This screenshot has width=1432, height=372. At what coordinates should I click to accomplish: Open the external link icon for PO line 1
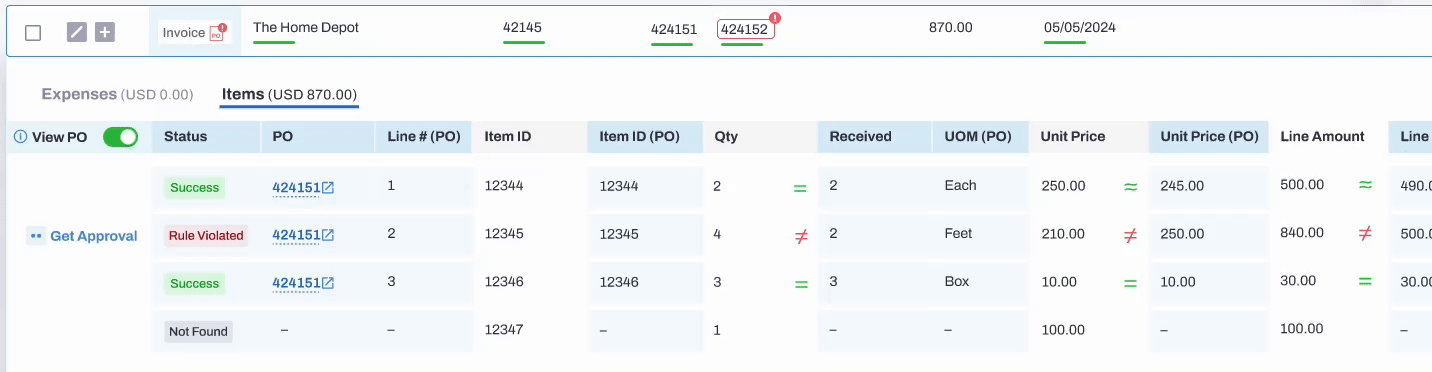pyautogui.click(x=328, y=187)
